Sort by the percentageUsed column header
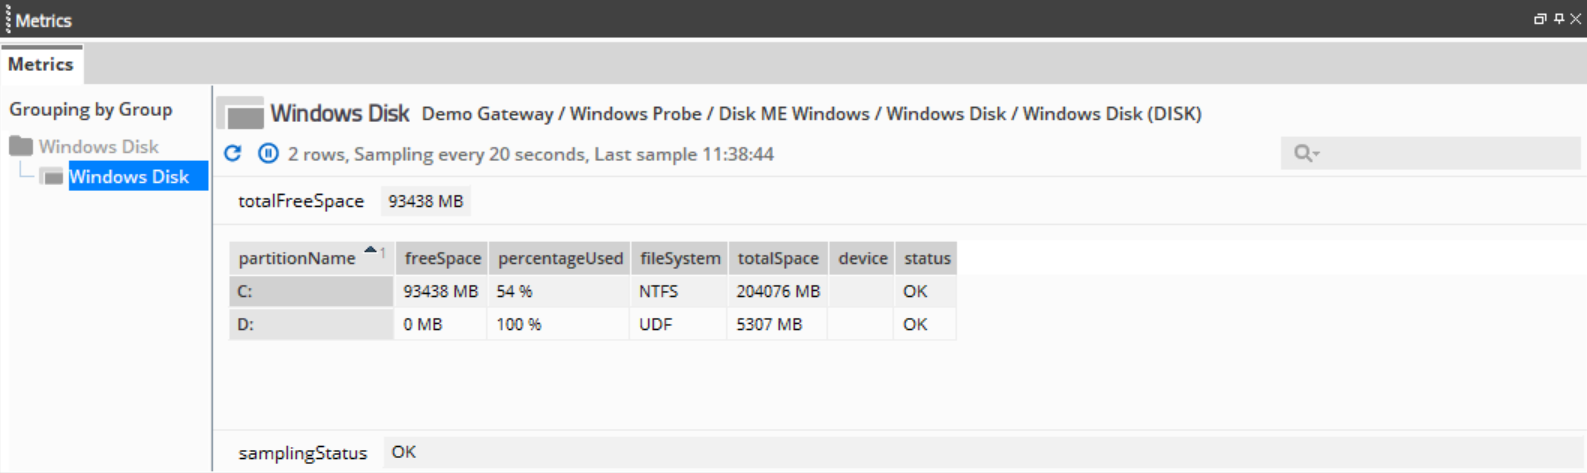The width and height of the screenshot is (1587, 473). tap(560, 258)
